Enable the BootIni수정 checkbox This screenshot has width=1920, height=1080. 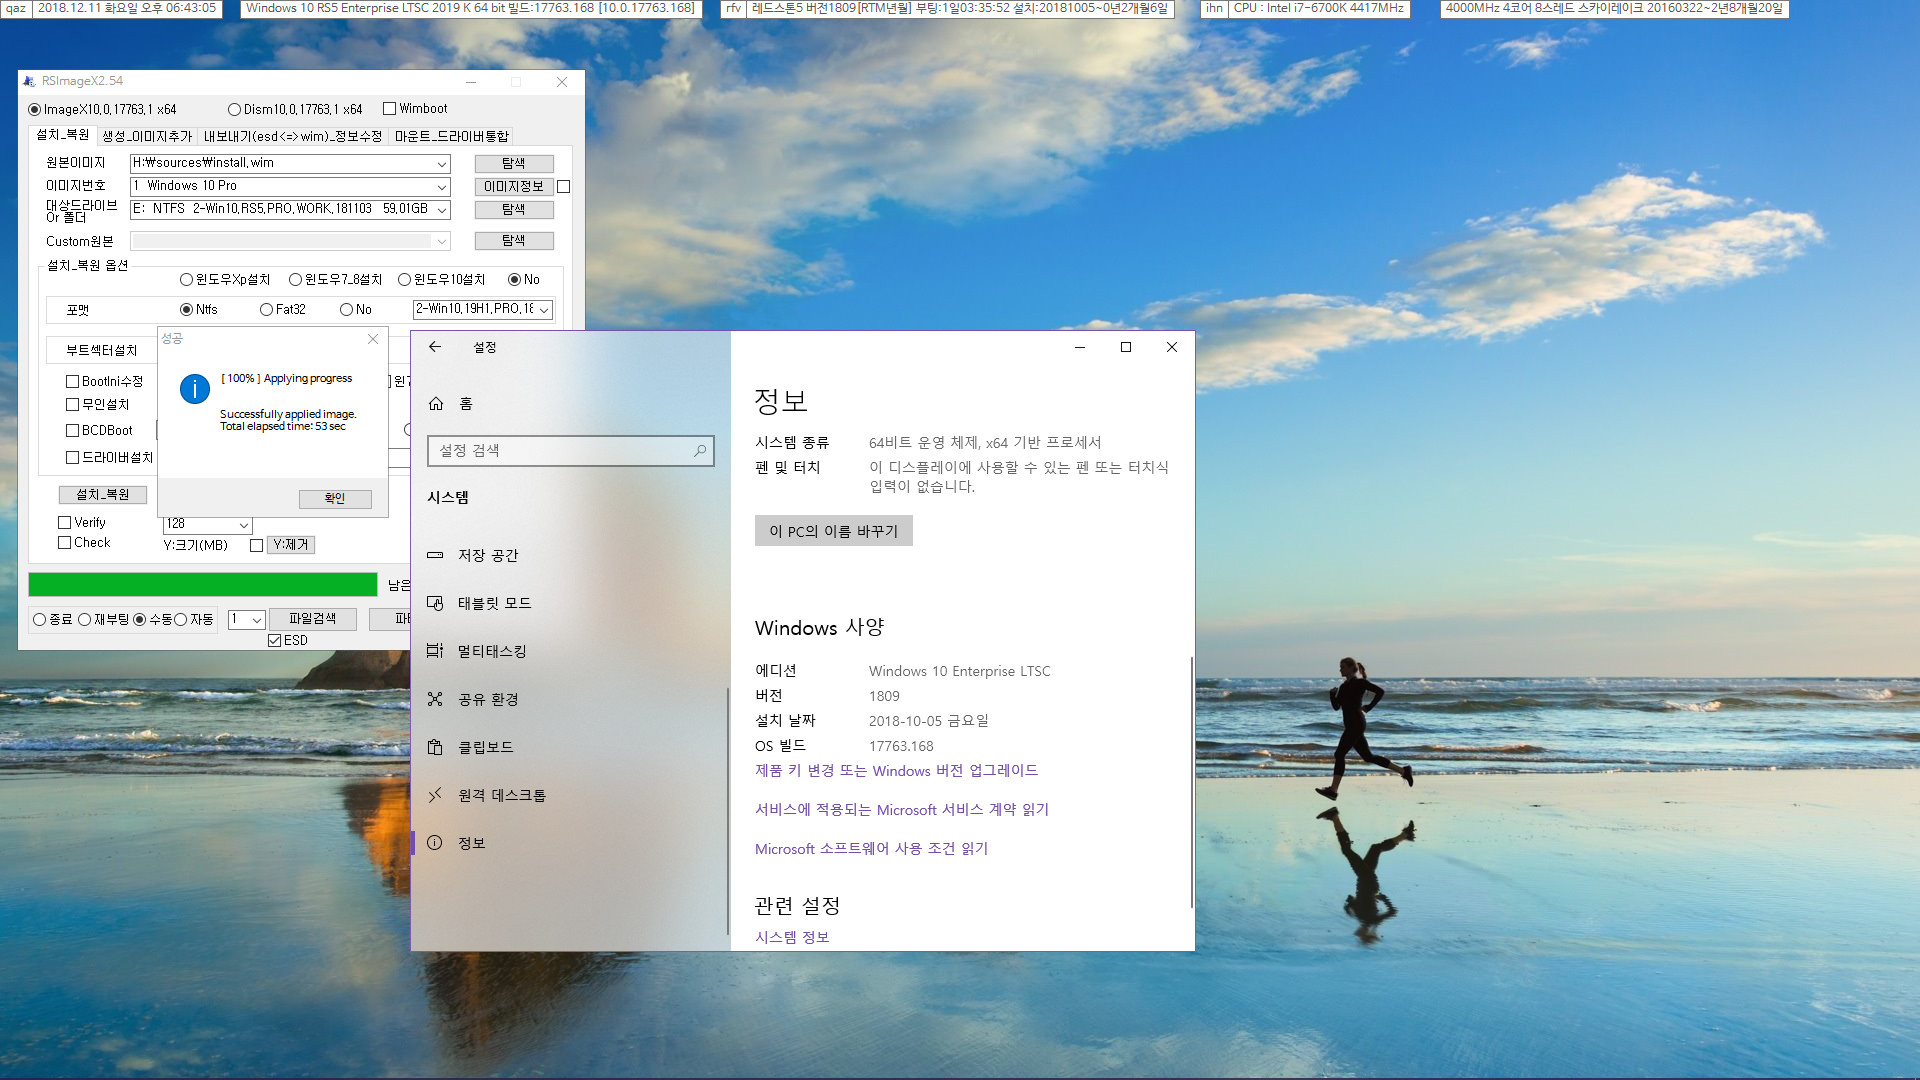72,382
